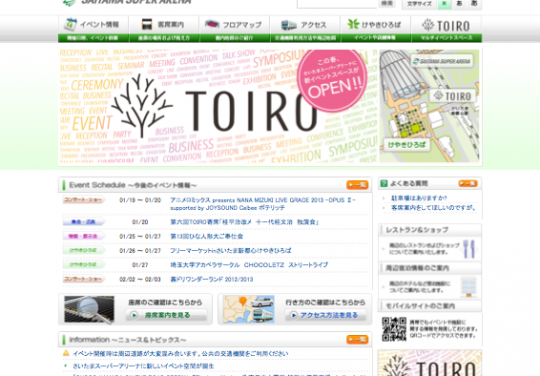Open the モバイルサイトのご案内 section heading
Image resolution: width=540 pixels, height=376 pixels.
[430, 306]
